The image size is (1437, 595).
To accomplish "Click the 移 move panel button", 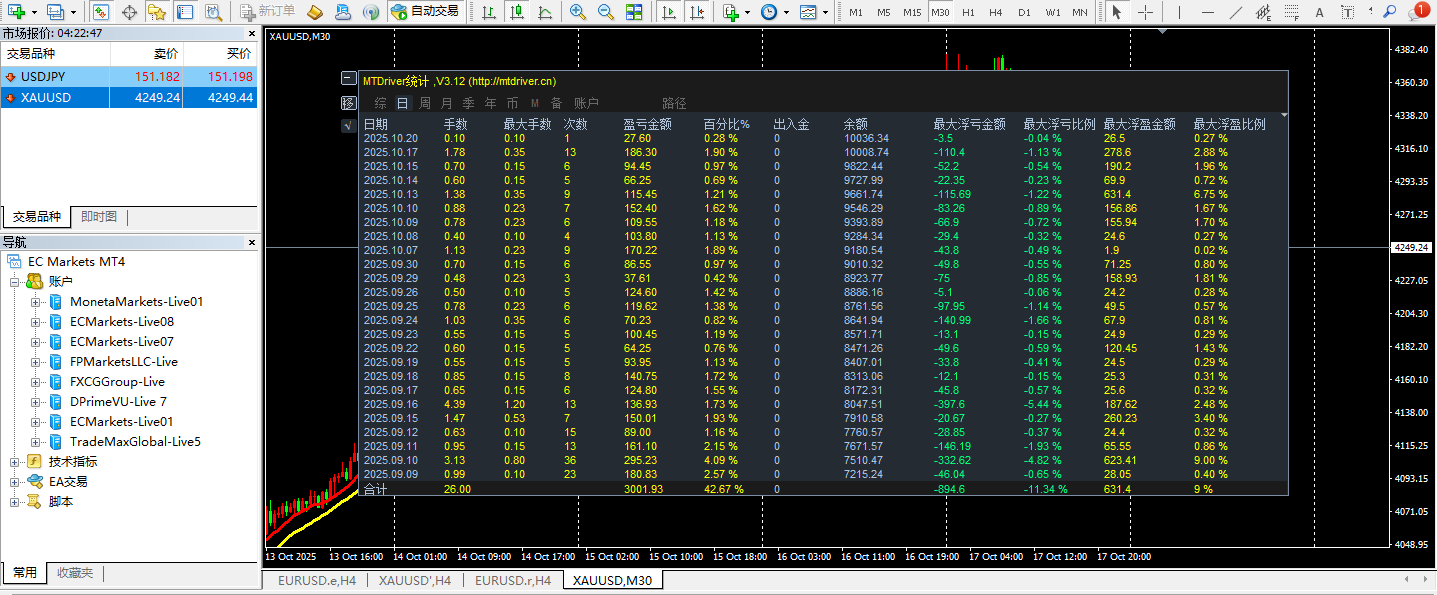I will pyautogui.click(x=348, y=102).
